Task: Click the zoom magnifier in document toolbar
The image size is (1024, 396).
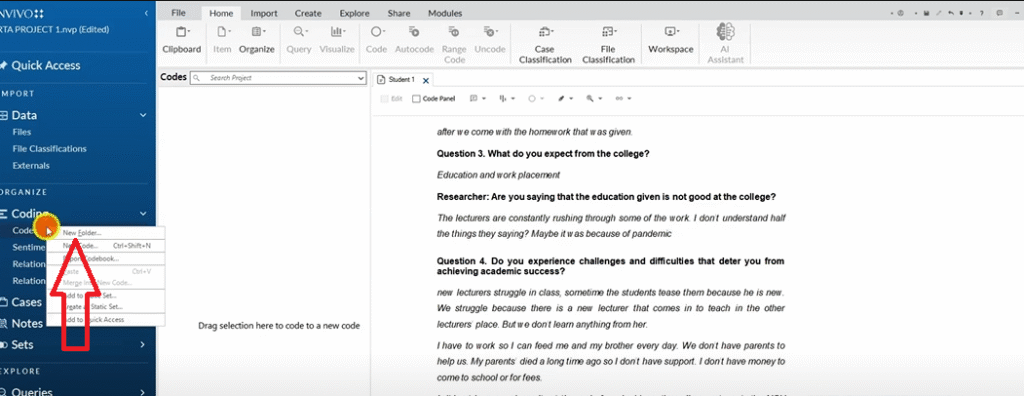Action: click(x=590, y=99)
